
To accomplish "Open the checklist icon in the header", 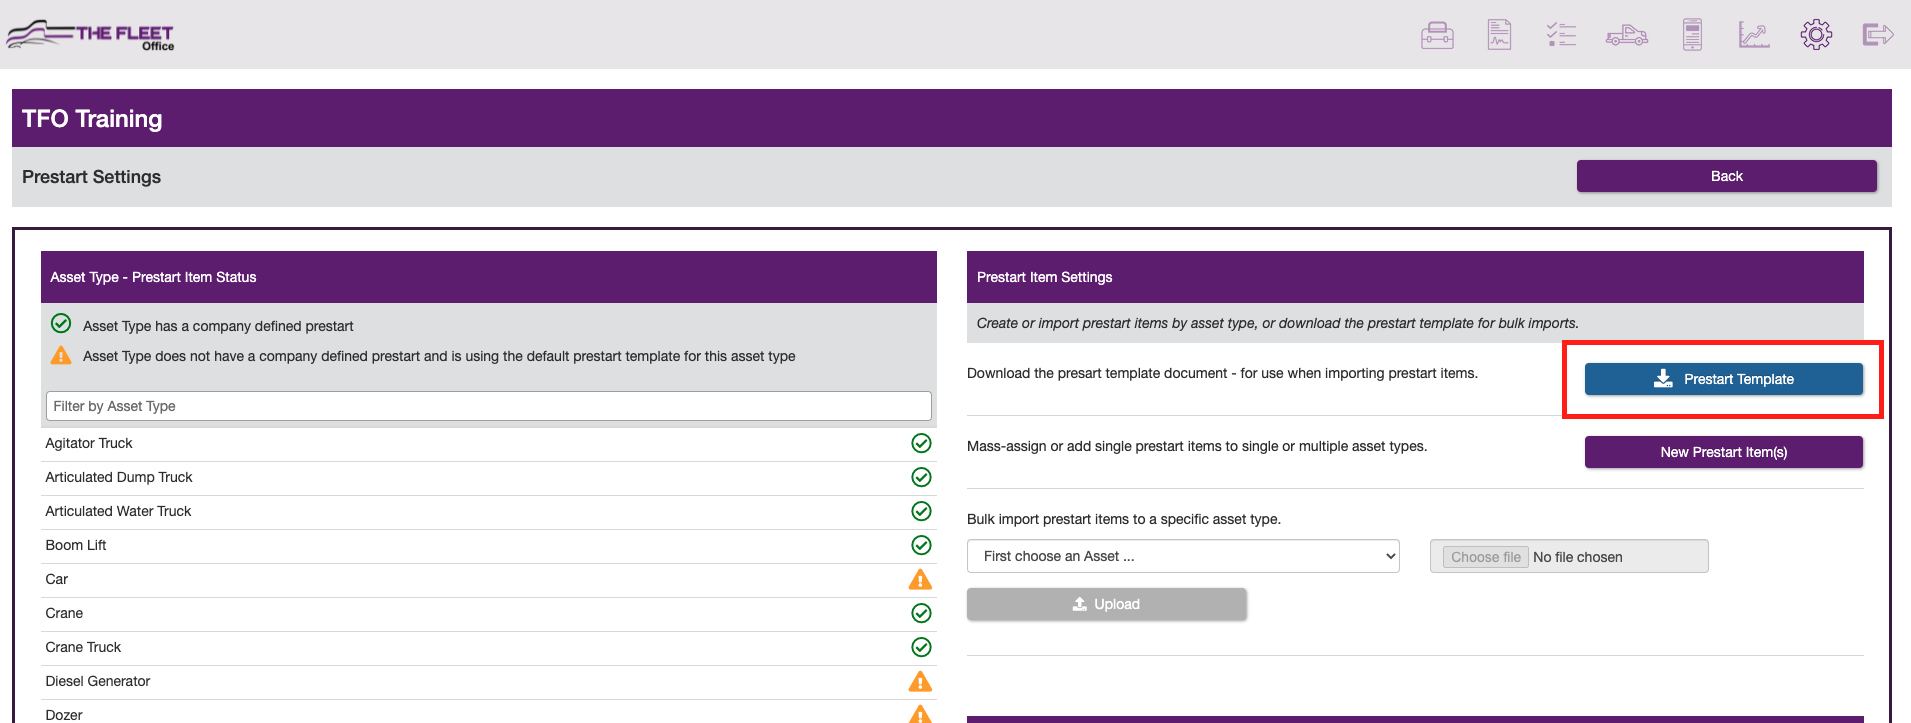I will coord(1561,35).
